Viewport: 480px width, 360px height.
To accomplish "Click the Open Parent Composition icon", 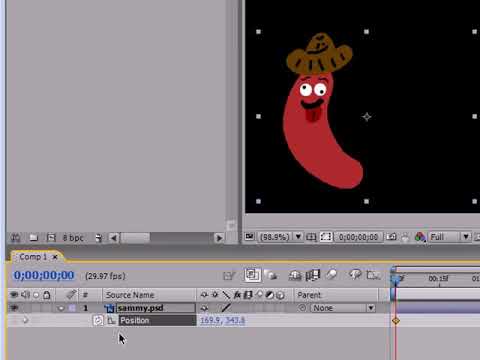I will pos(229,276).
